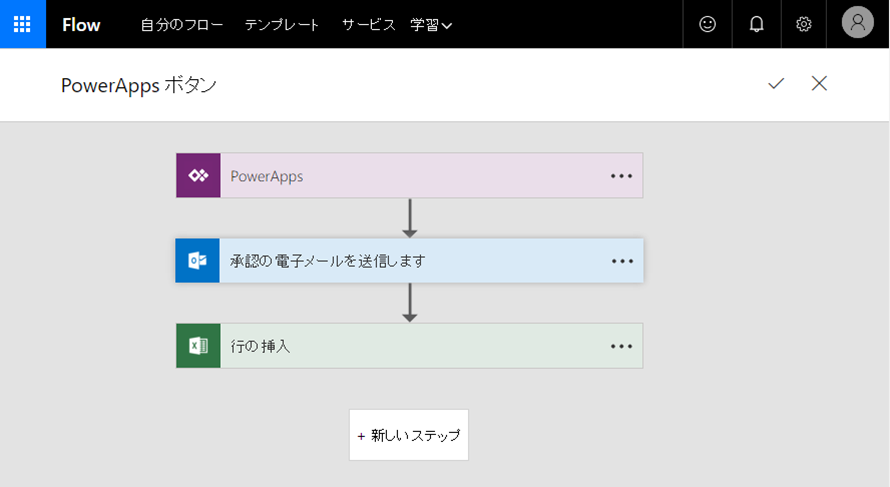Click the Flow home logo
The width and height of the screenshot is (890, 487).
click(81, 24)
